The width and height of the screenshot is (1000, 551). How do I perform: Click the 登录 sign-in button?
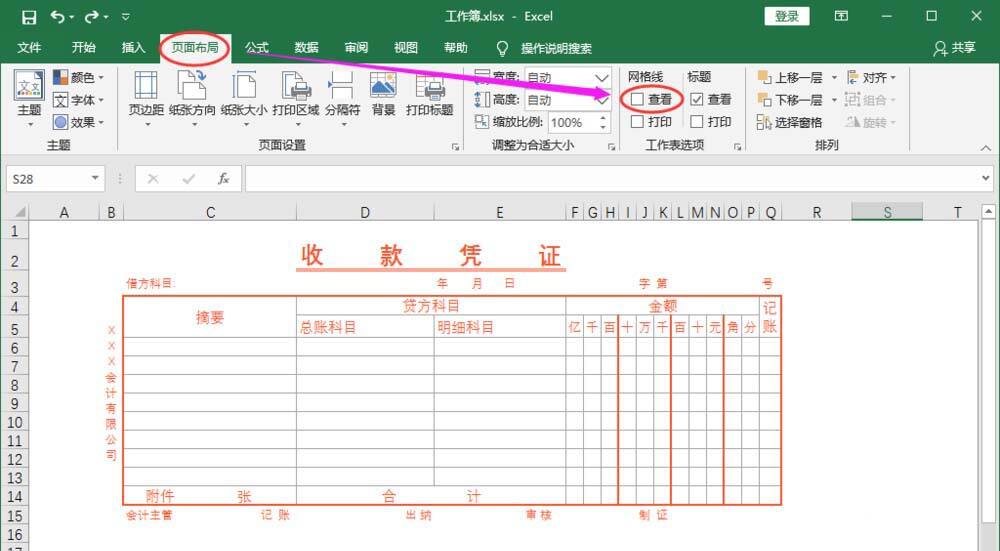[x=786, y=17]
